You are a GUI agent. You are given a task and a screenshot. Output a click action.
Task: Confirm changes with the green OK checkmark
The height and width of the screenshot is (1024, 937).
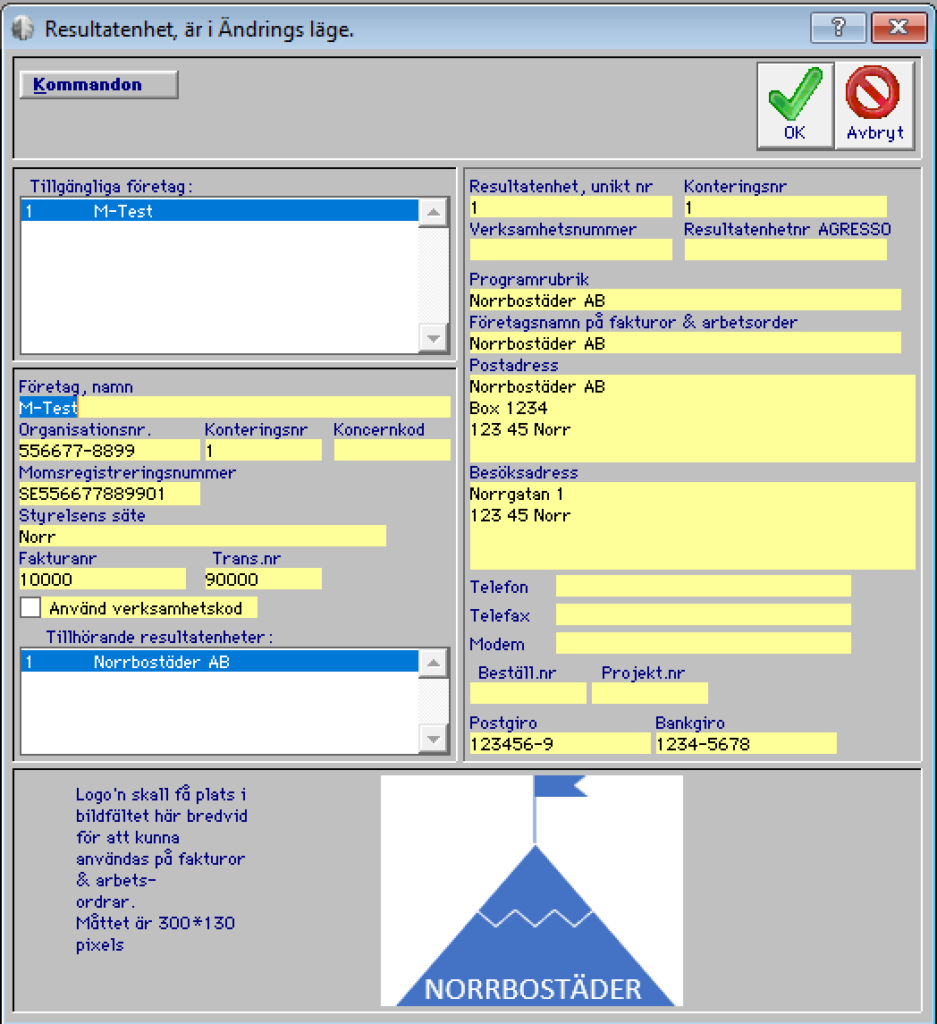[x=795, y=106]
